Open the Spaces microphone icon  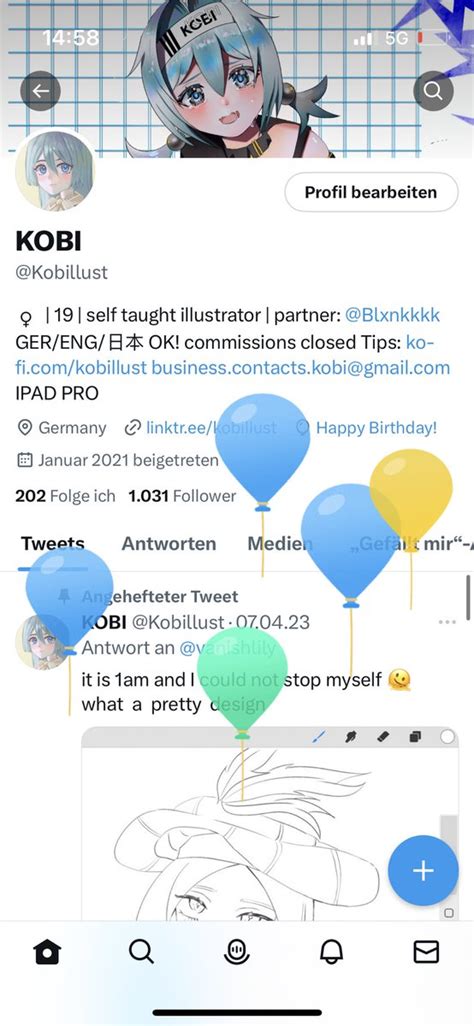(x=236, y=953)
